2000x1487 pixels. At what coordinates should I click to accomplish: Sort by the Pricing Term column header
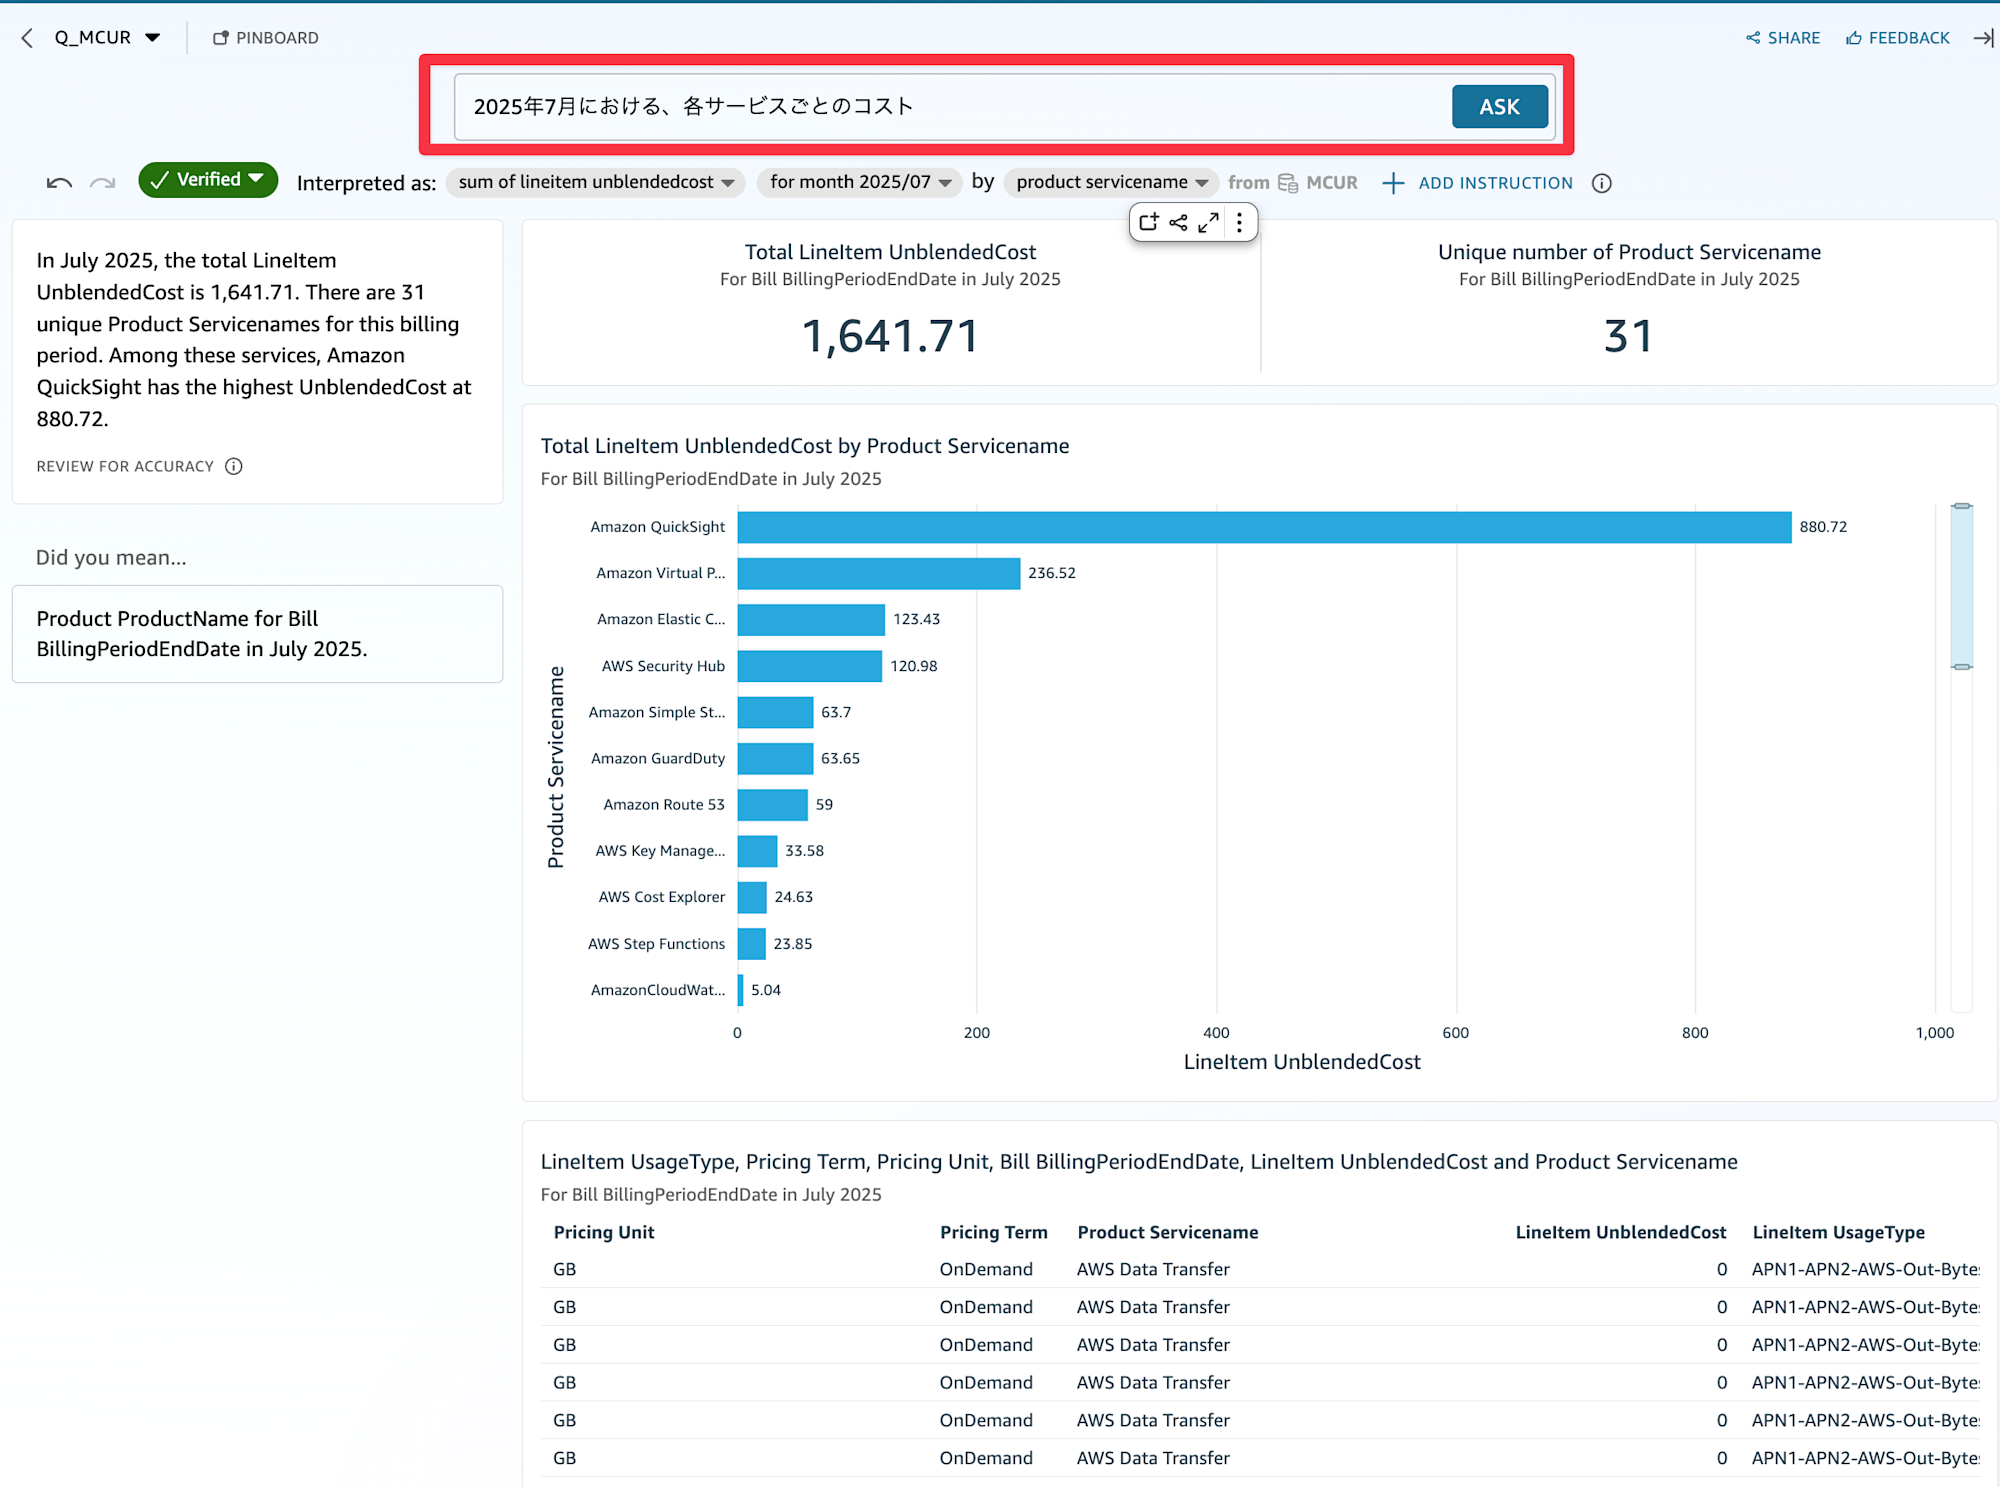[x=993, y=1232]
